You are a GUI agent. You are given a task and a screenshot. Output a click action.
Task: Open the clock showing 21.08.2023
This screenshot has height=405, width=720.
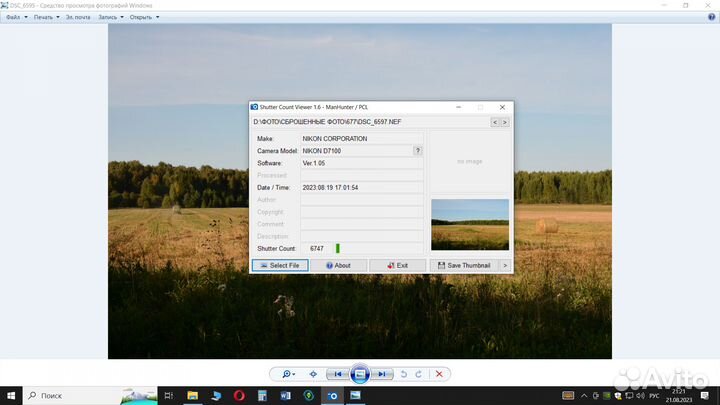click(679, 395)
